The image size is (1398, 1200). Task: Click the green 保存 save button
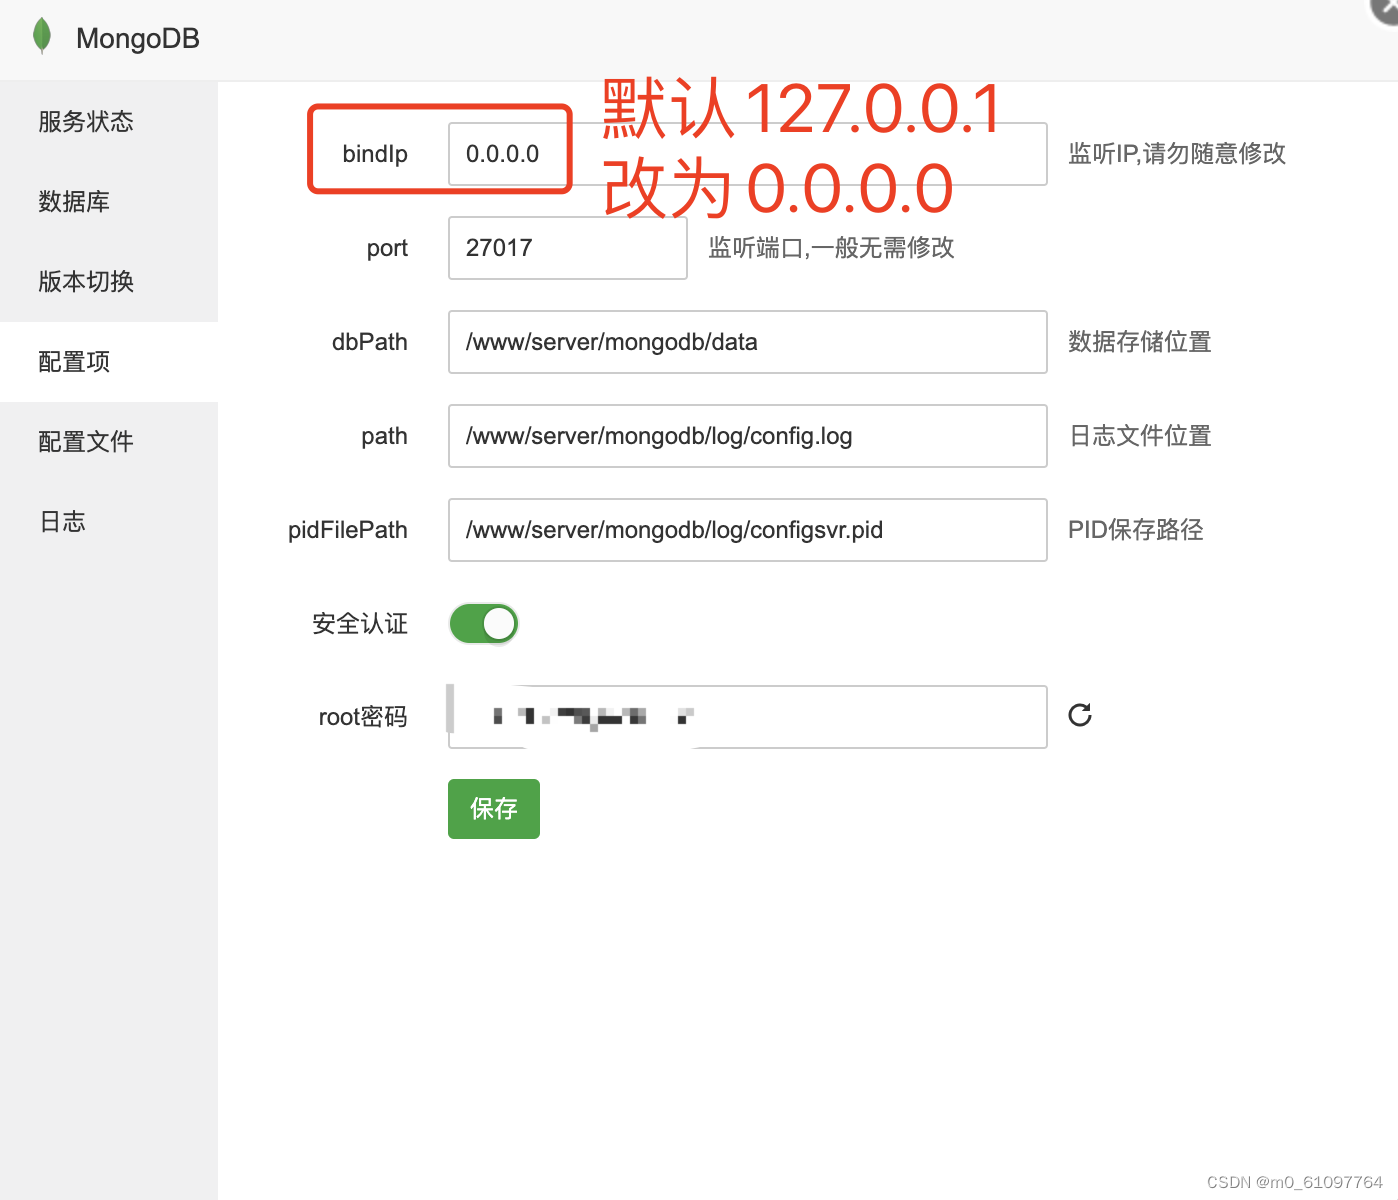[x=494, y=809]
